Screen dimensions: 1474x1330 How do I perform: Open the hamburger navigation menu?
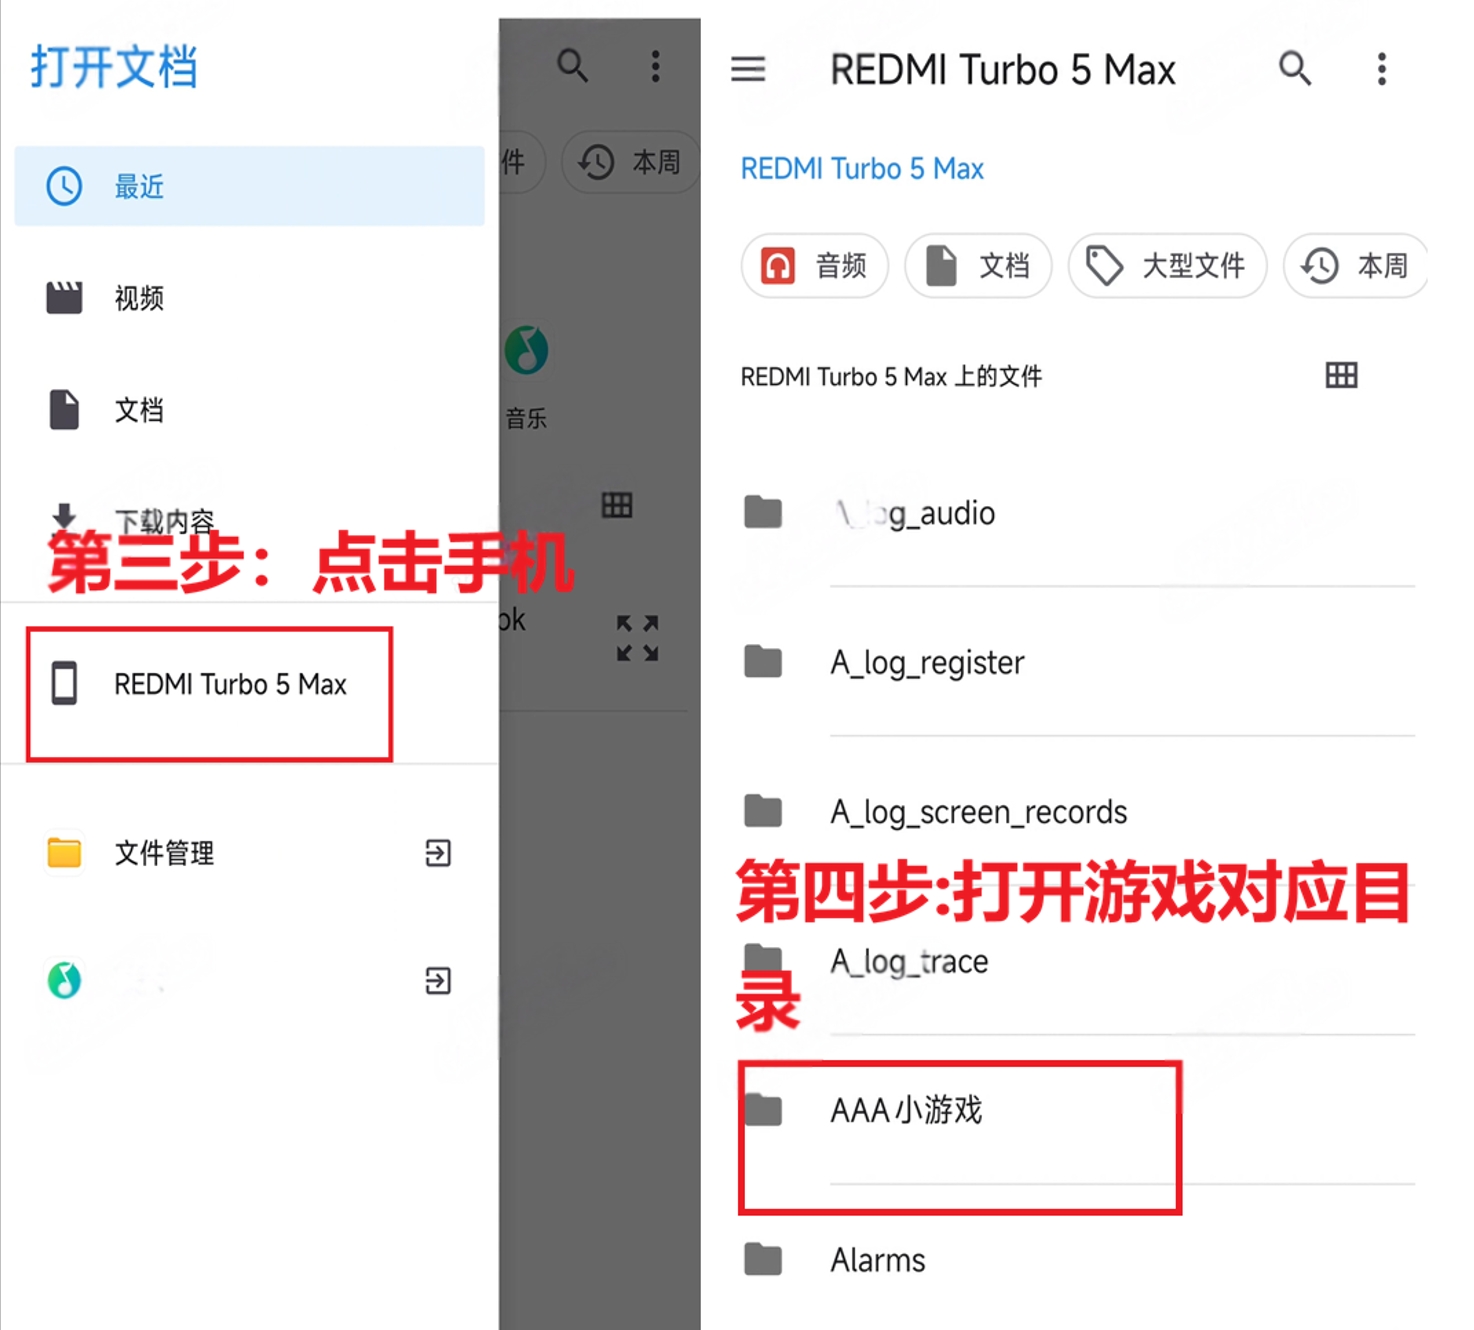coord(747,69)
